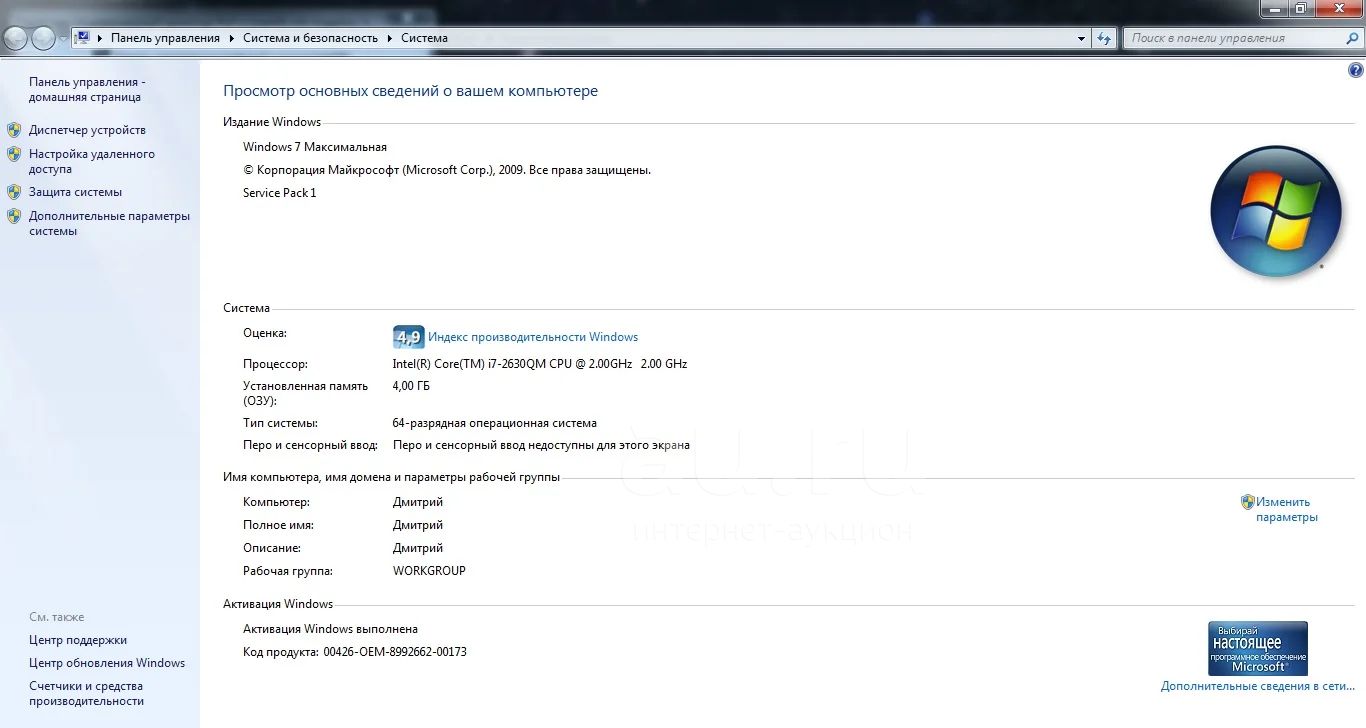Open recent pages dropdown next to nav arrows
This screenshot has height=728, width=1366.
tap(63, 39)
